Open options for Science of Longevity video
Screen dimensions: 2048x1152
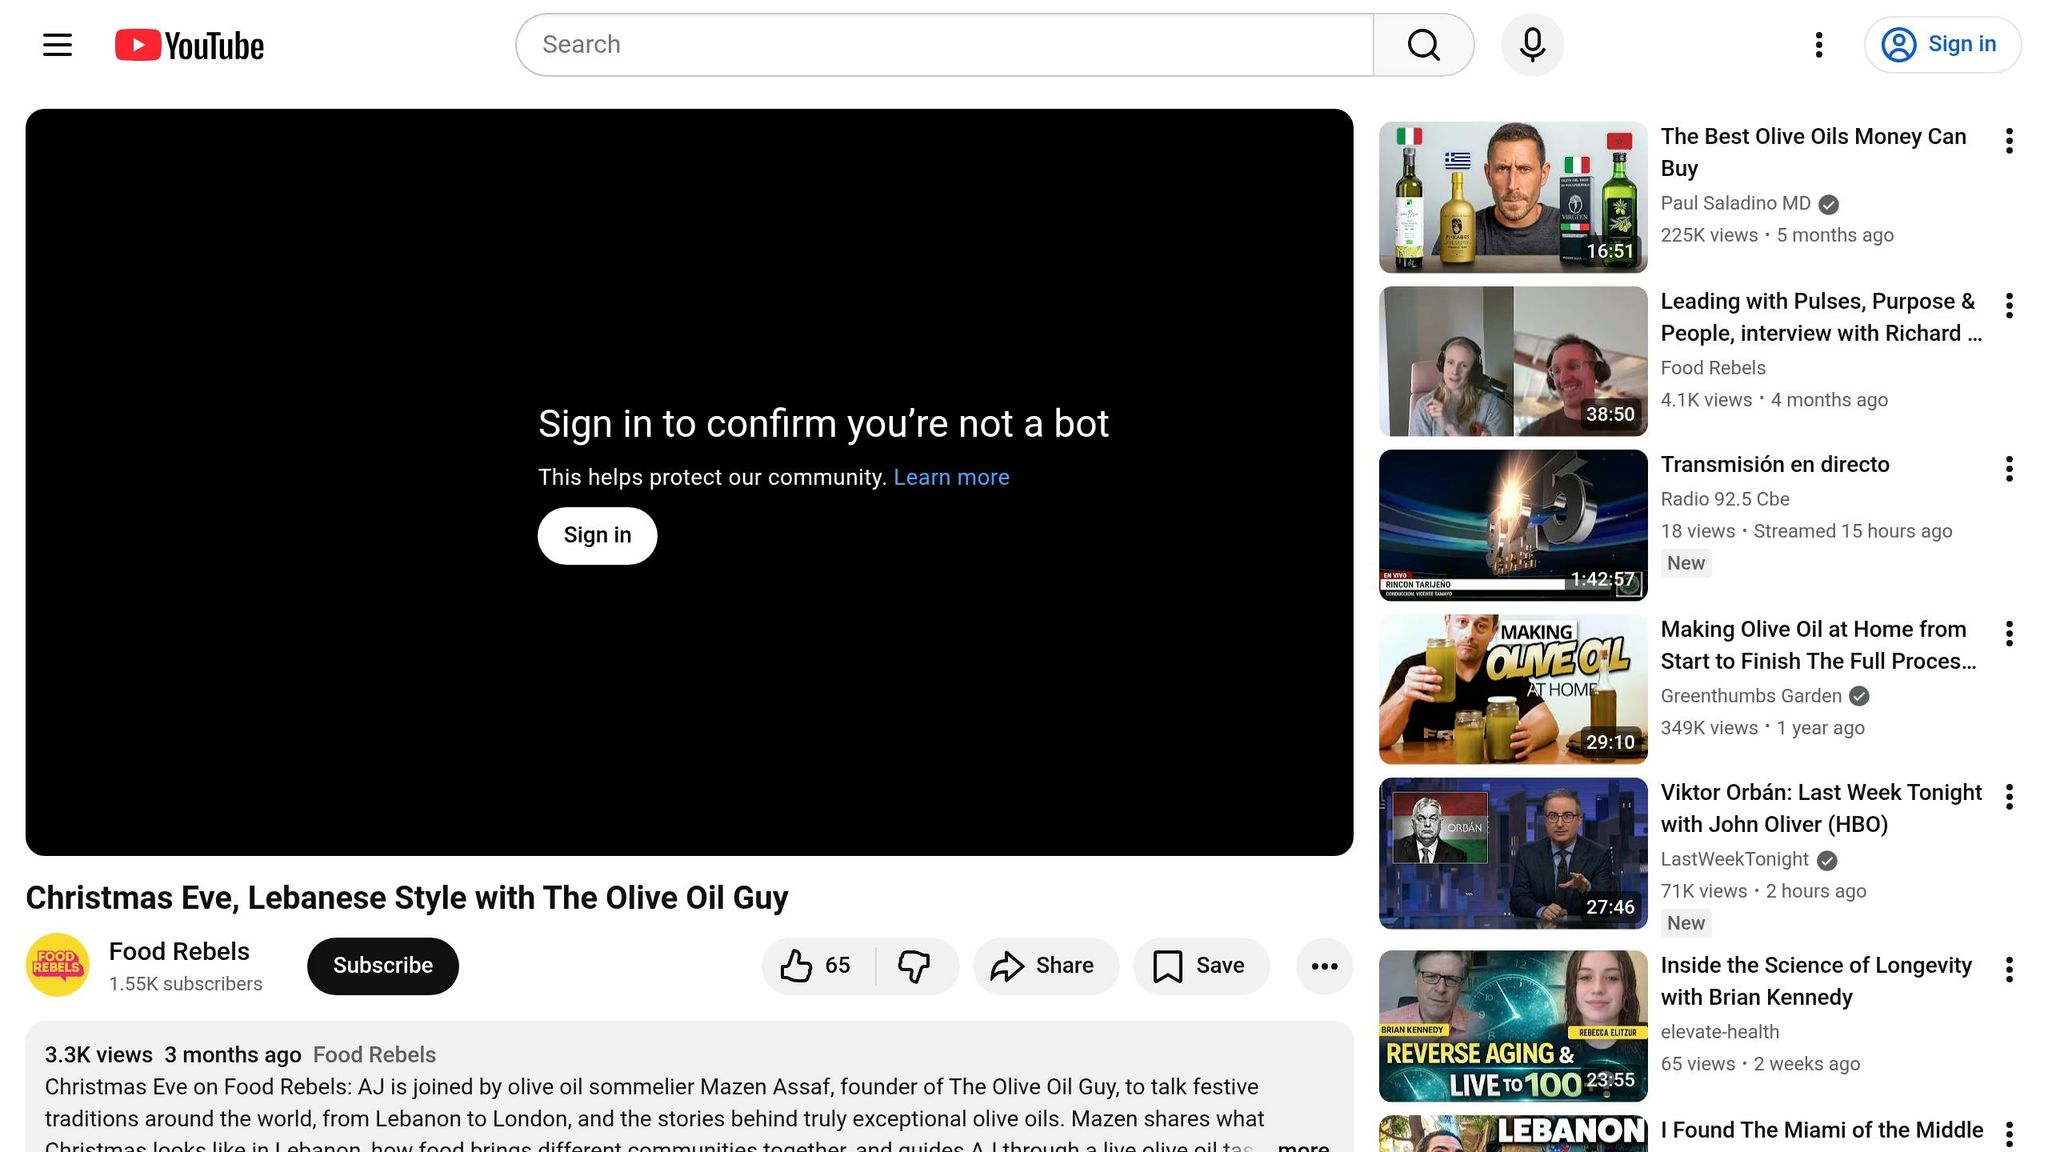point(2009,969)
